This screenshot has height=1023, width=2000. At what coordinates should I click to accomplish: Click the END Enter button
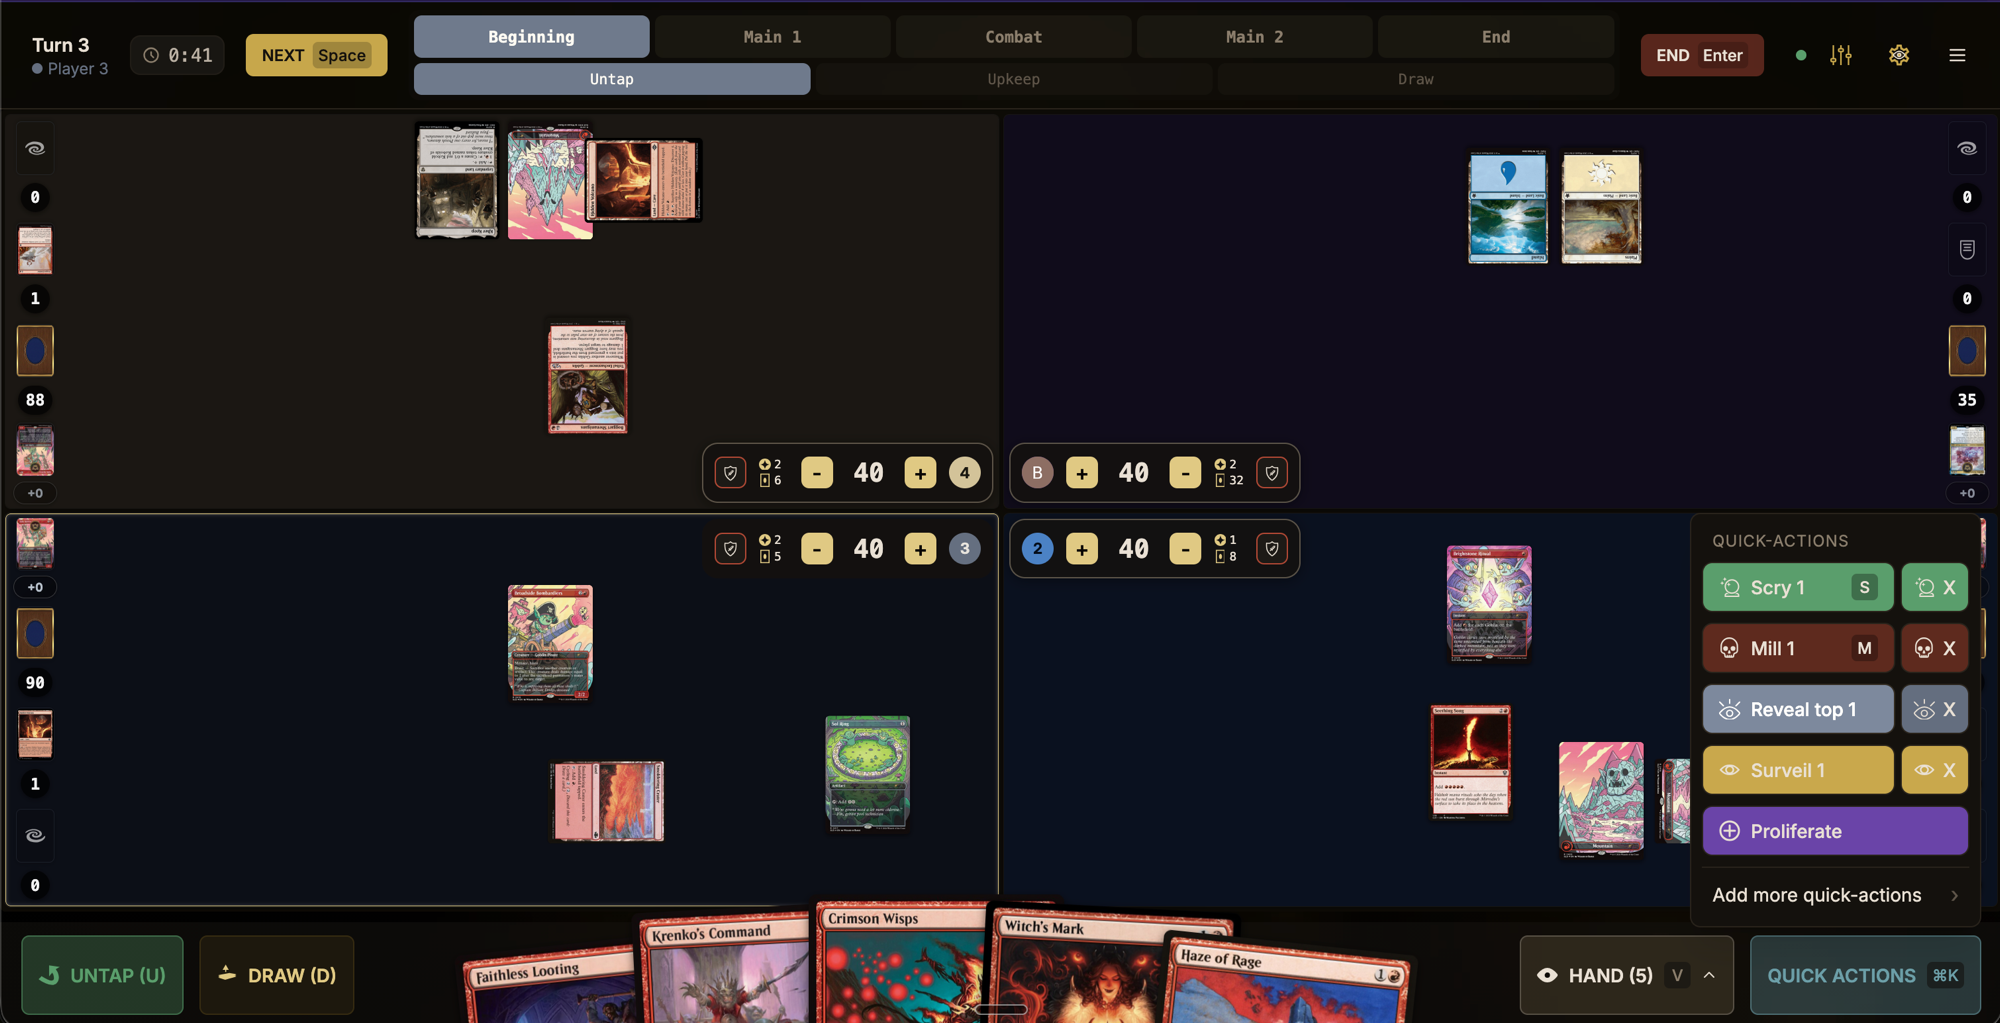coord(1701,55)
